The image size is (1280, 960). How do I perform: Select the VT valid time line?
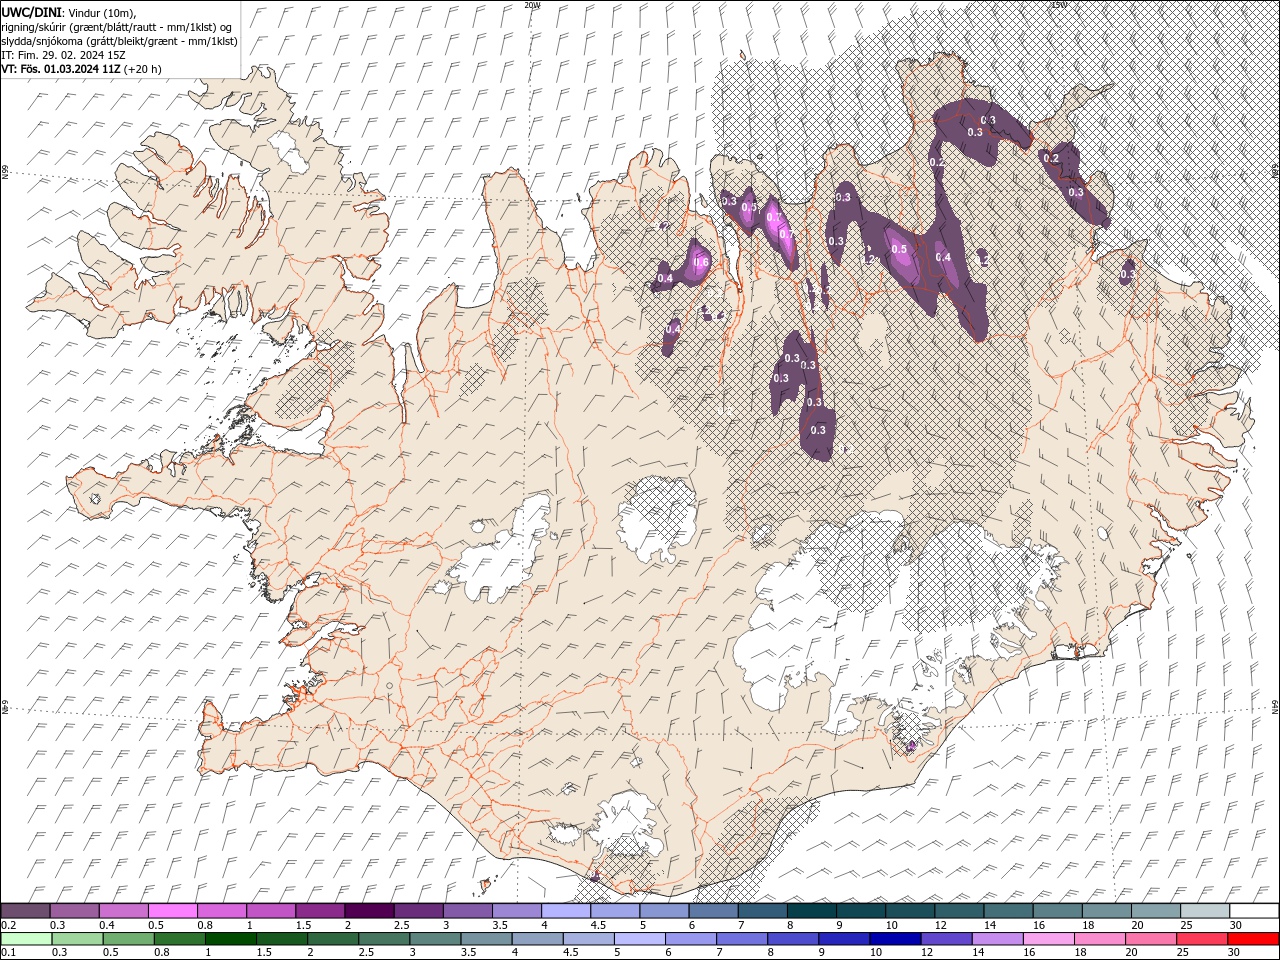pos(80,69)
